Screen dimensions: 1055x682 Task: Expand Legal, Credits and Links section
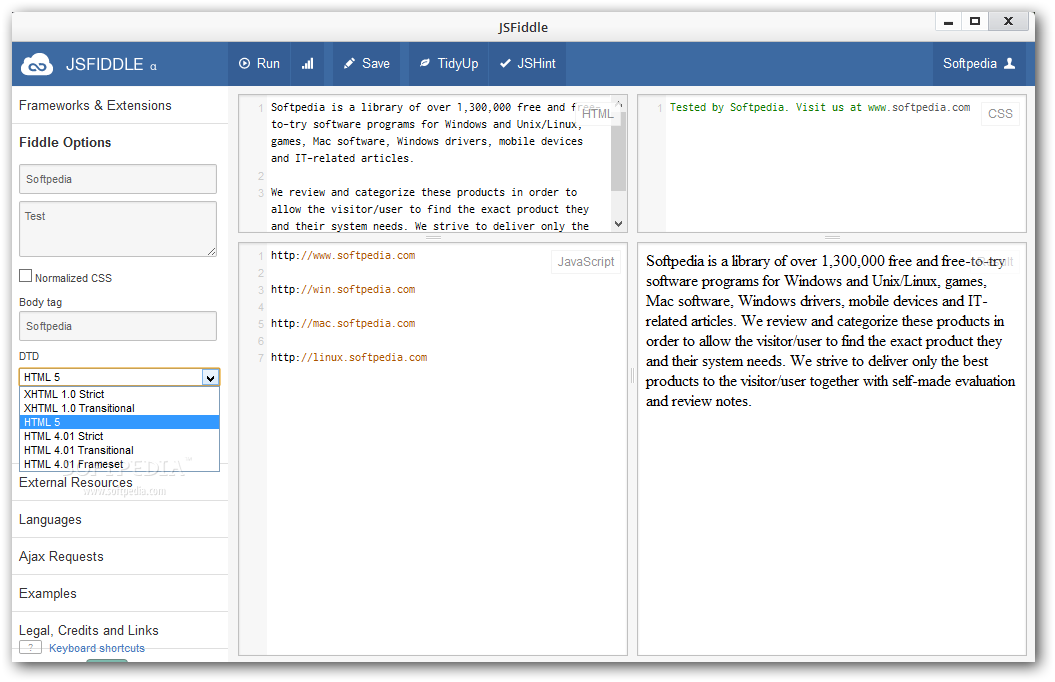point(89,631)
